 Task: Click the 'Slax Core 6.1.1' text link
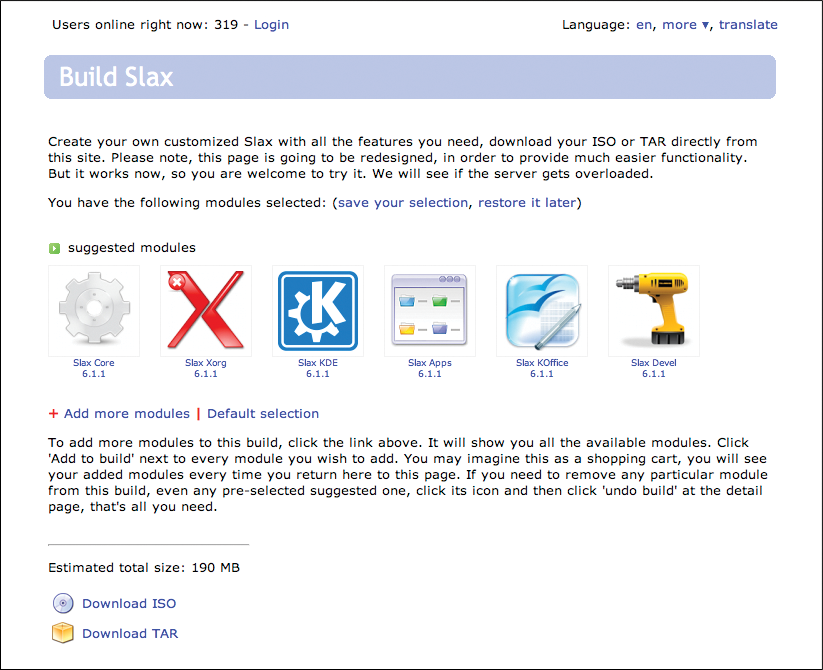click(94, 368)
